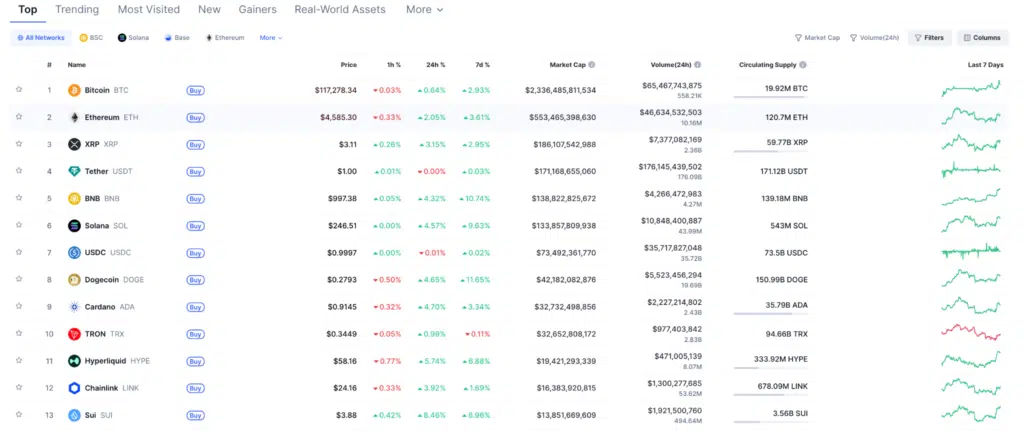Click Buy button next to Chainlink
This screenshot has width=1024, height=431.
tap(195, 389)
